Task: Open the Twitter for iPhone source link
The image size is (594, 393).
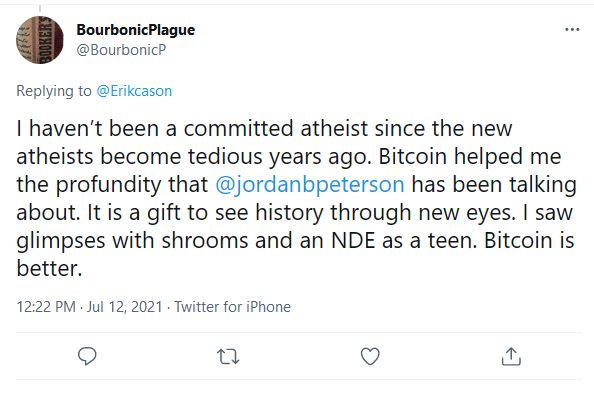Action: pyautogui.click(x=233, y=307)
